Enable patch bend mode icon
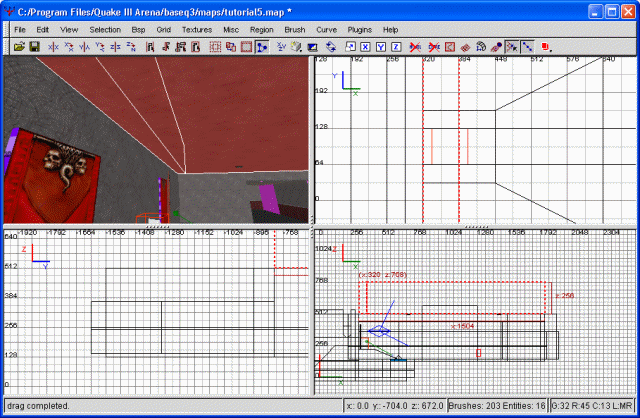 (x=481, y=47)
